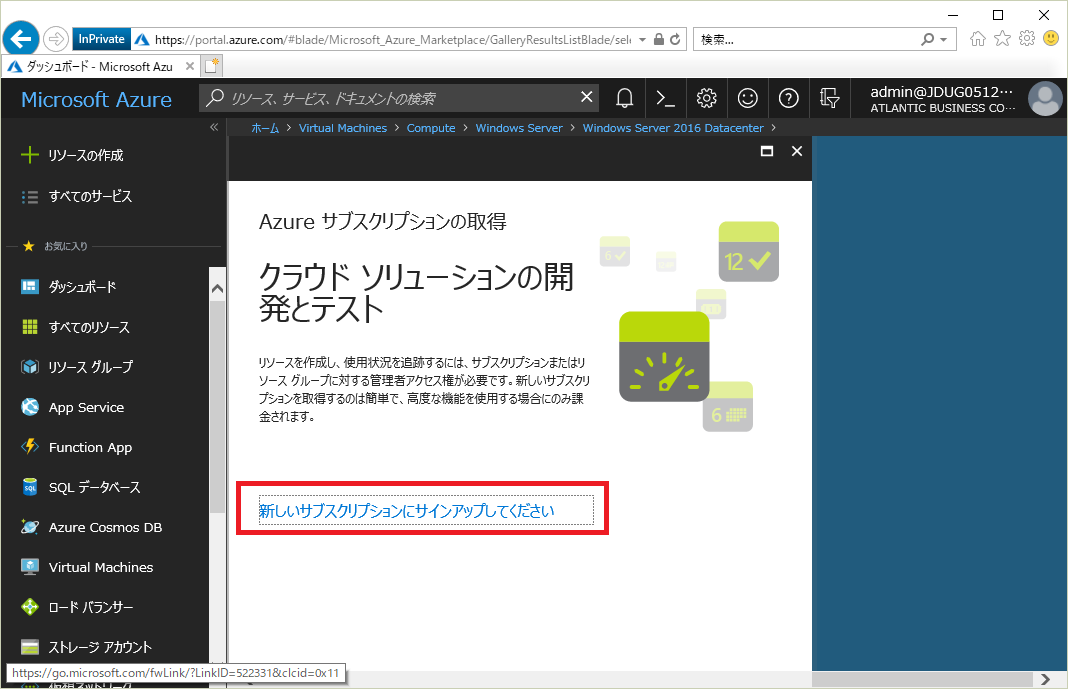The image size is (1068, 689).
Task: Go to ホーム breadcrumb
Action: [x=265, y=128]
